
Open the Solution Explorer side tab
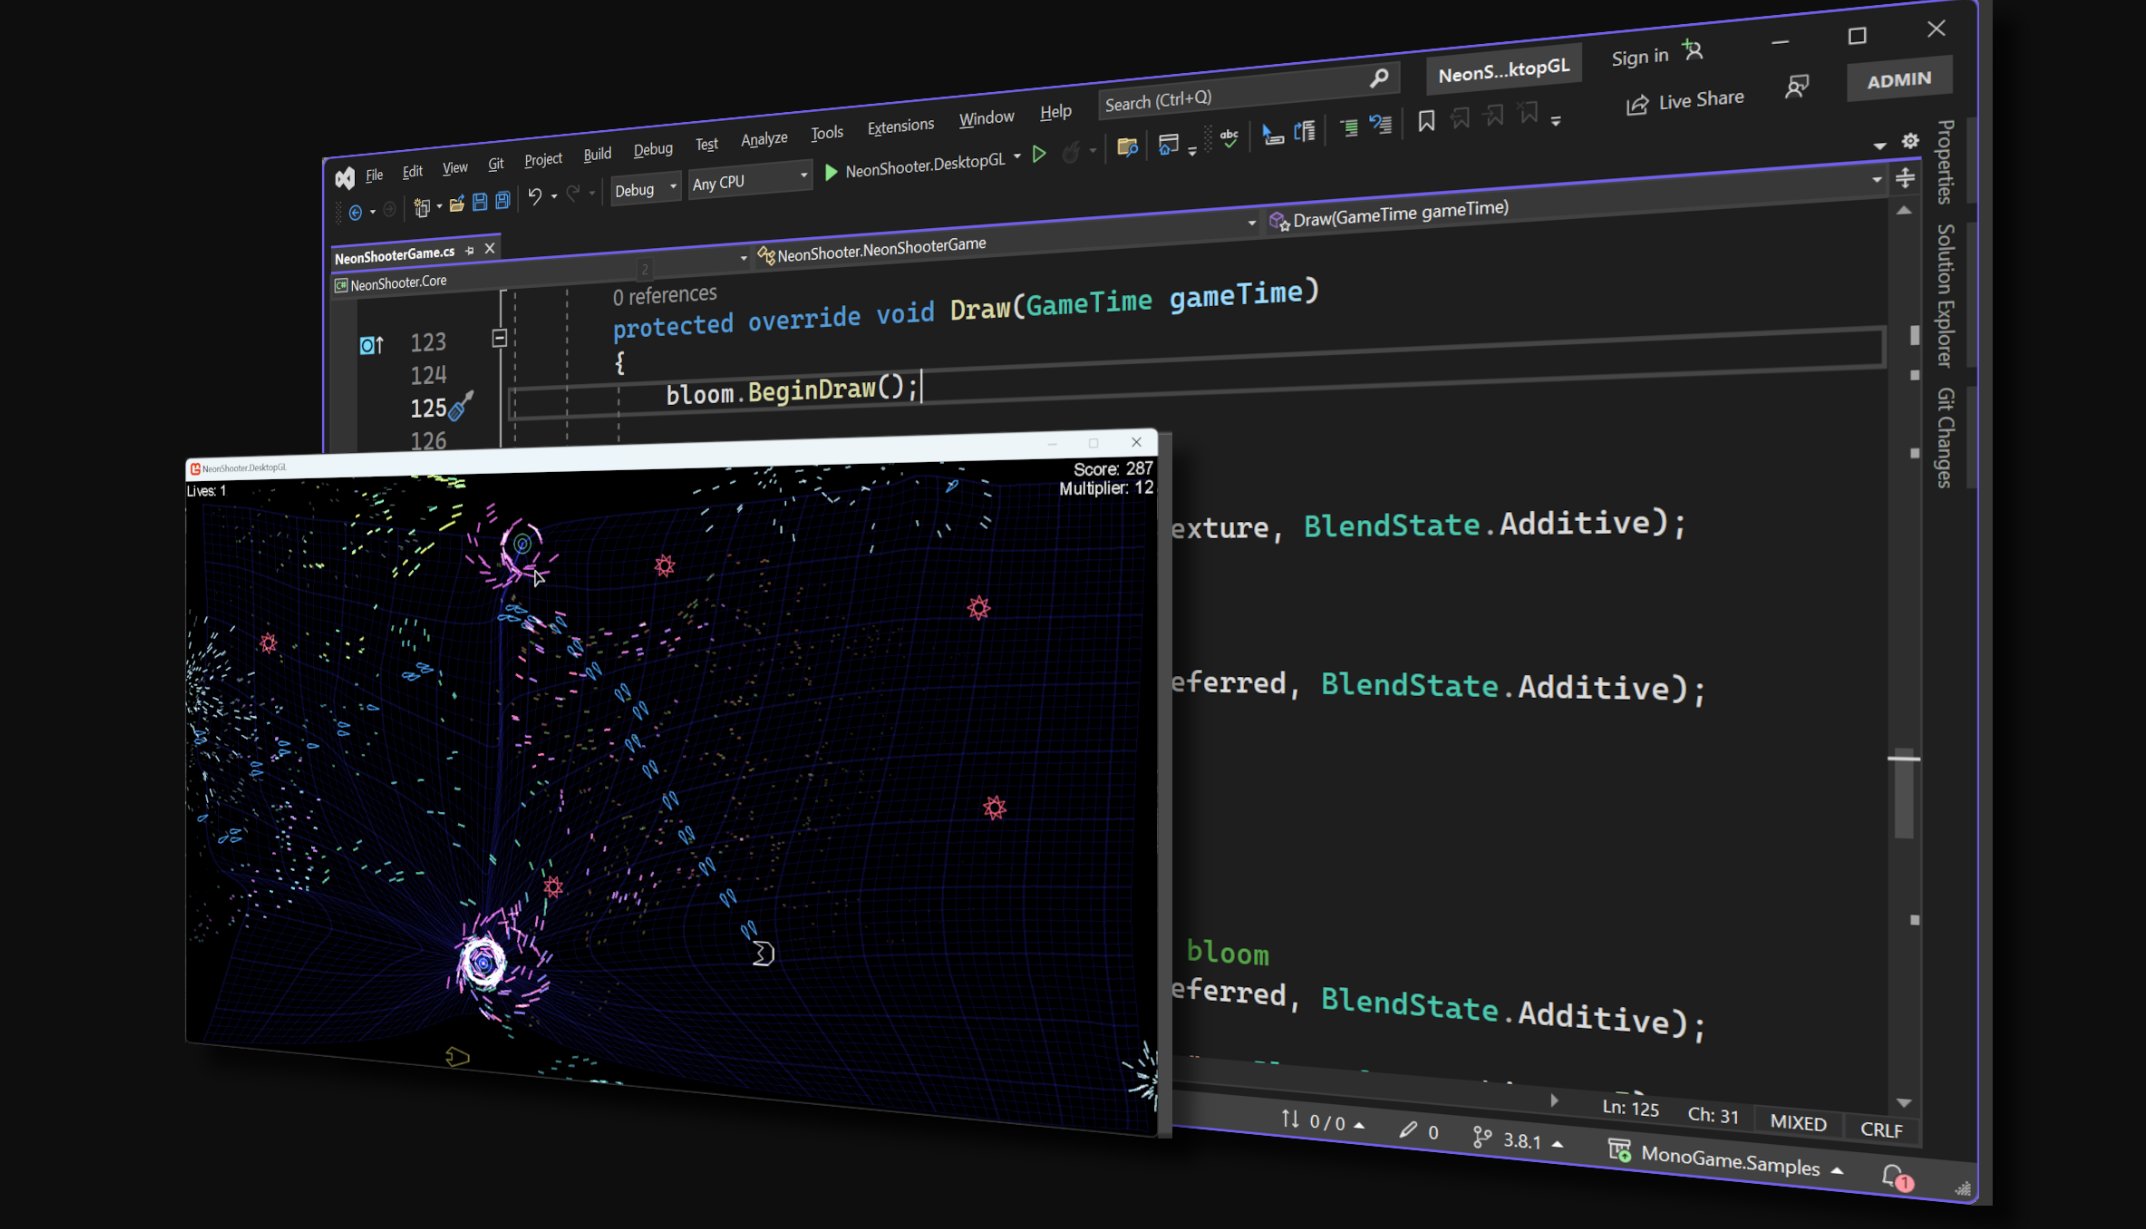pyautogui.click(x=1945, y=295)
